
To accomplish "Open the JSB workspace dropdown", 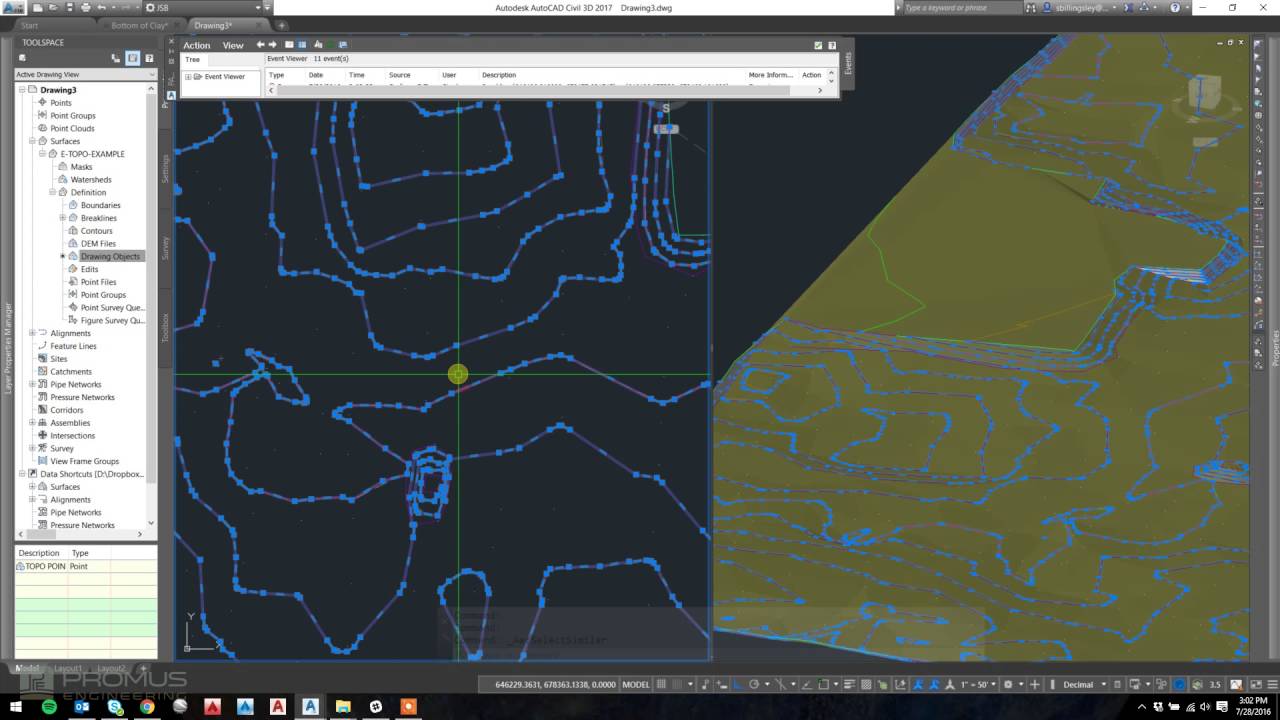I will [x=207, y=8].
